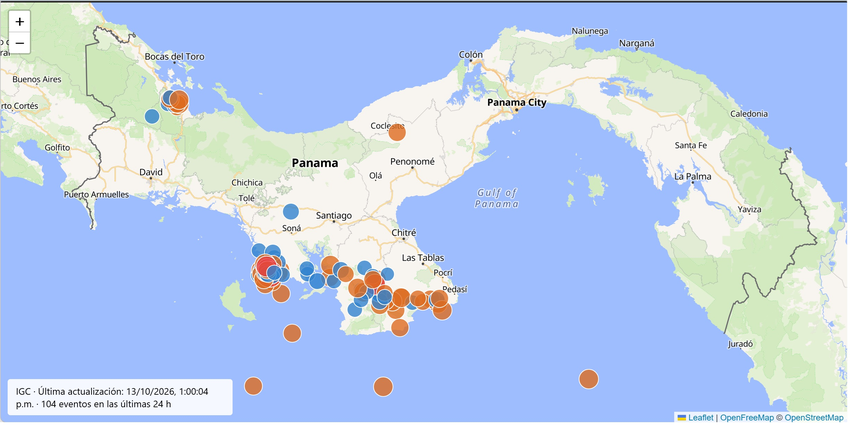Click the orange marker cluster near Bocas del Toro
This screenshot has width=855, height=426.
[178, 100]
